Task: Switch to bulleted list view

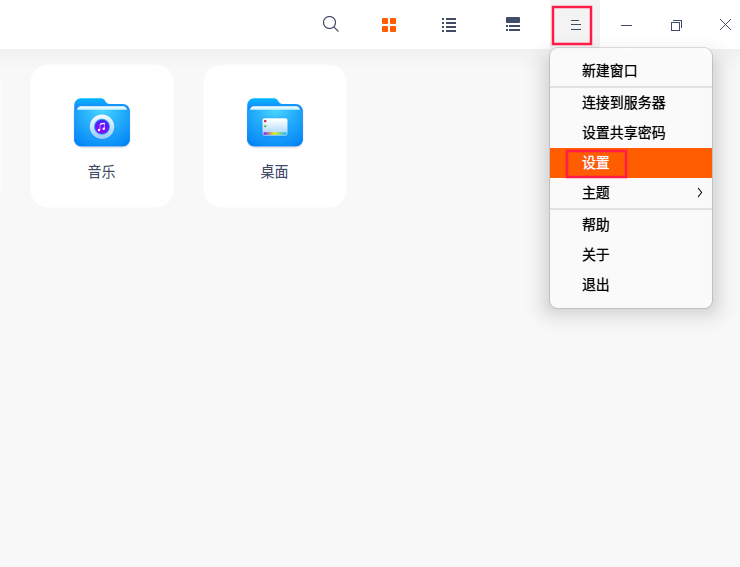Action: tap(449, 25)
